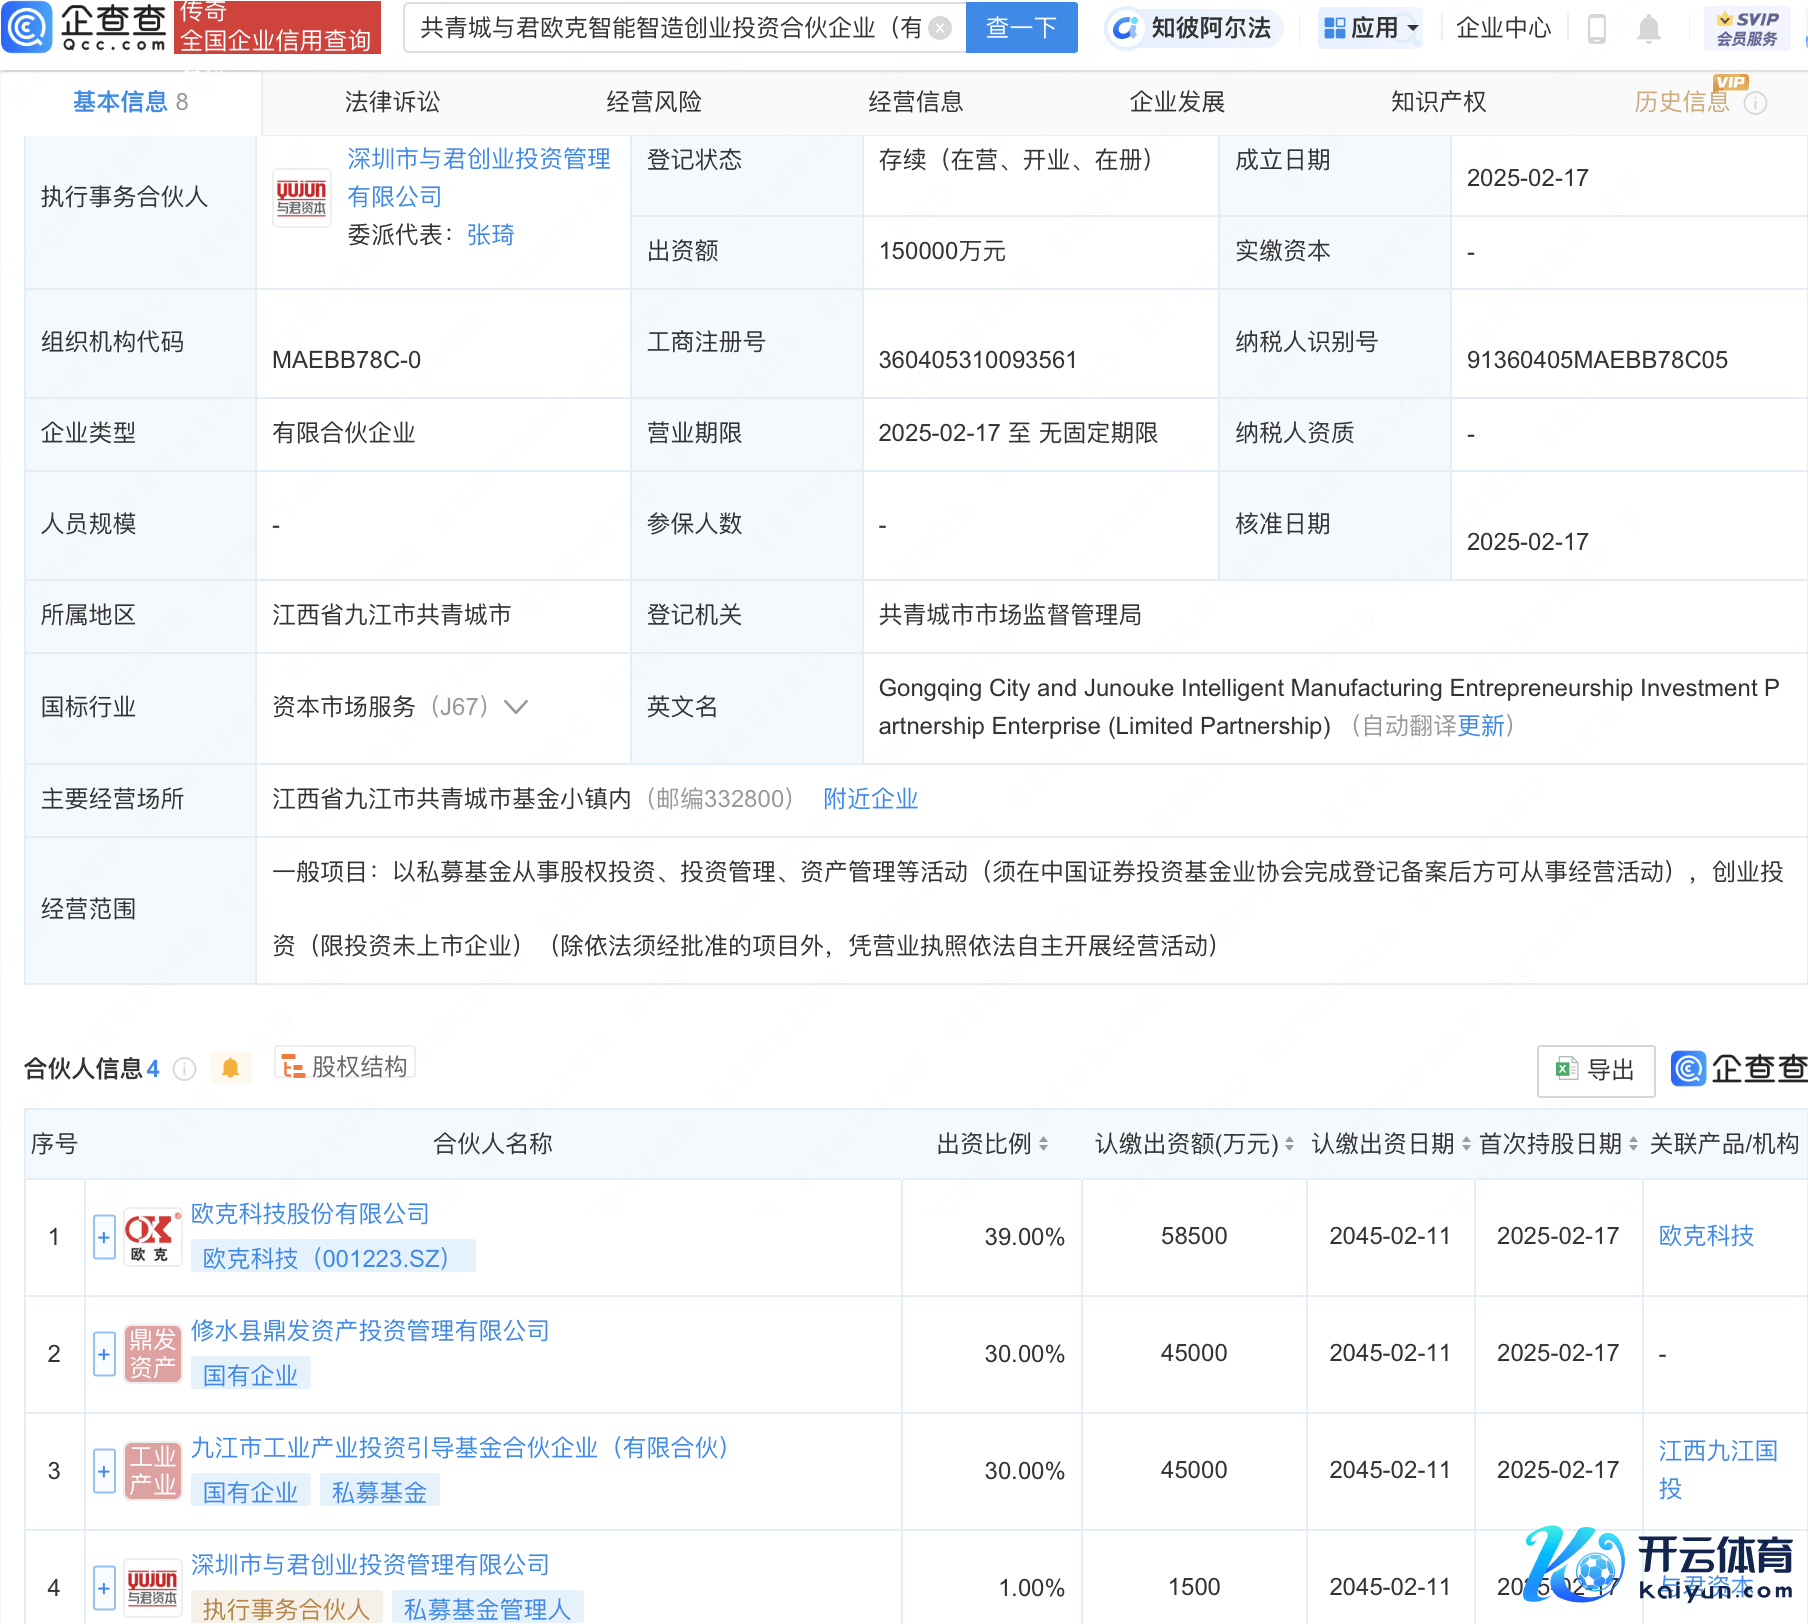
Task: Switch to the 知识产权 tab
Action: click(1438, 102)
